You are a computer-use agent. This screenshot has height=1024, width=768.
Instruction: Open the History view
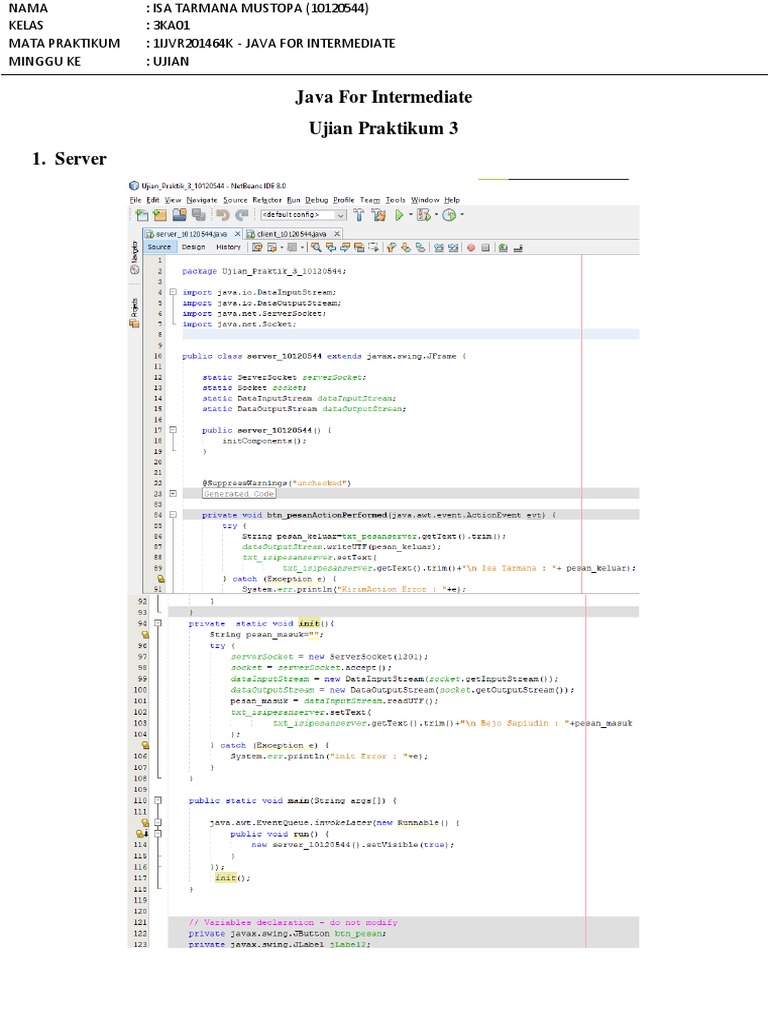click(x=228, y=247)
